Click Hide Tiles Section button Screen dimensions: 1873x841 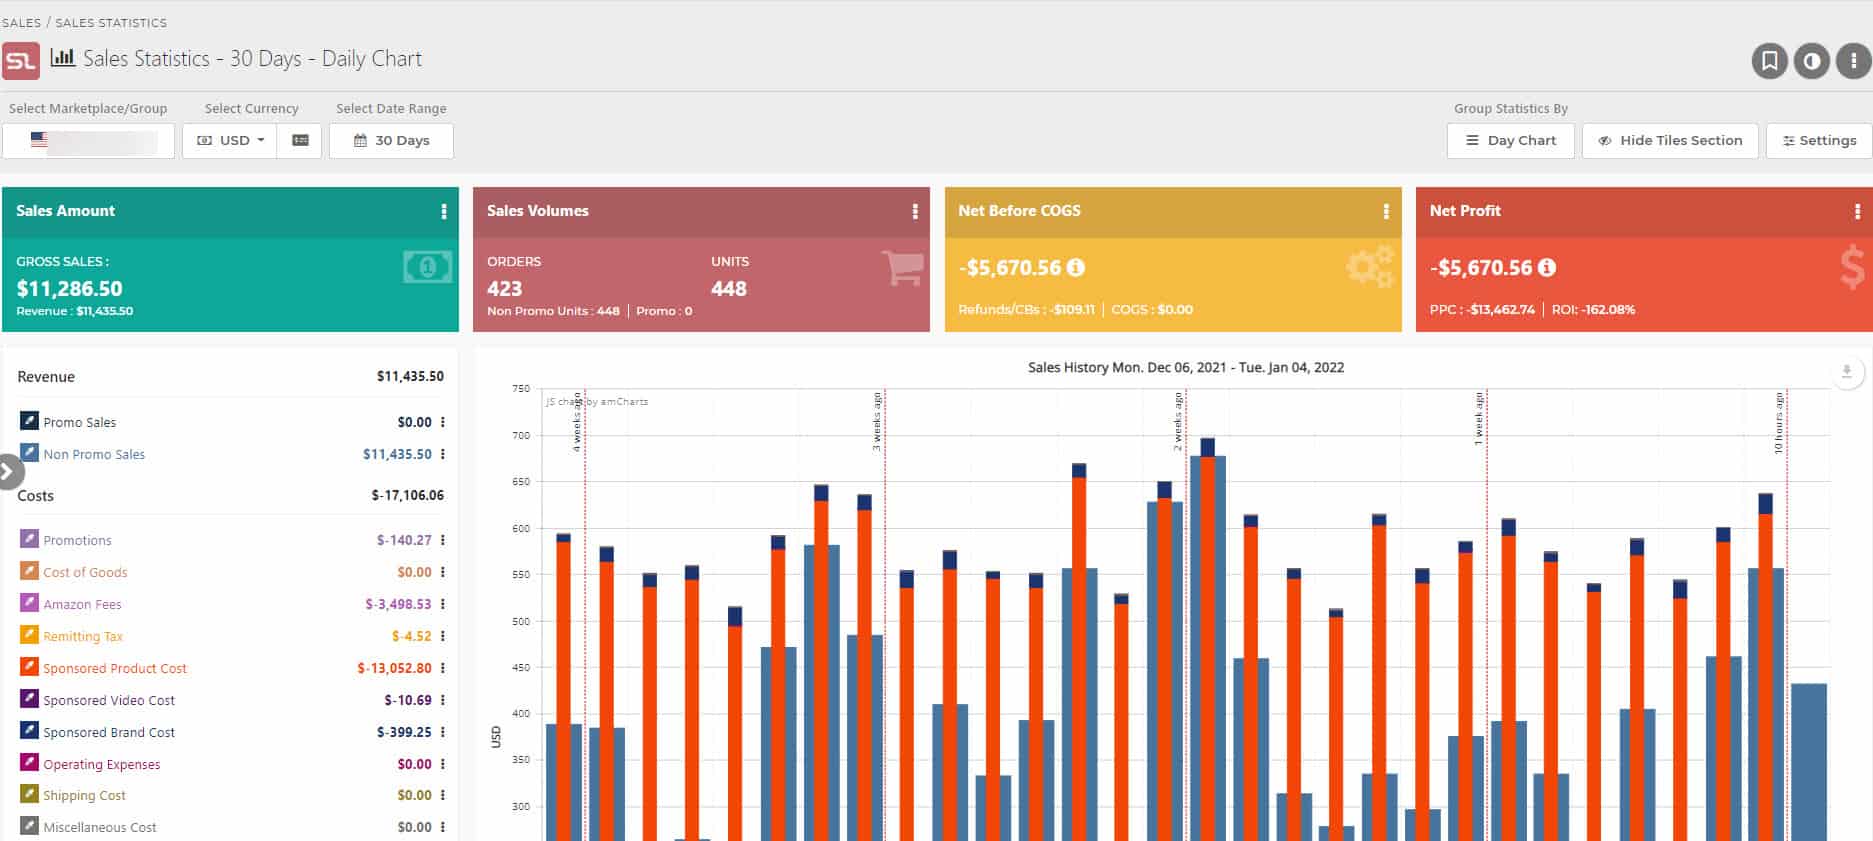tap(1670, 141)
